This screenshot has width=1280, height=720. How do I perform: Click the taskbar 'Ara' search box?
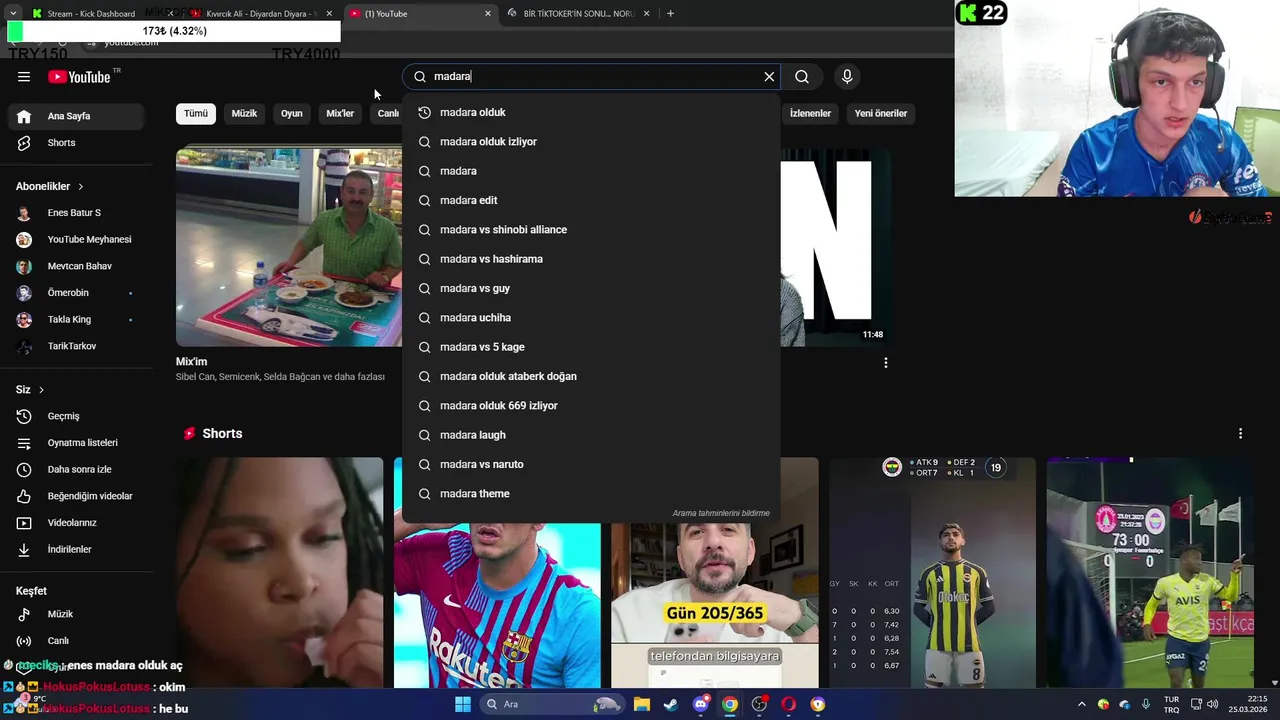551,704
